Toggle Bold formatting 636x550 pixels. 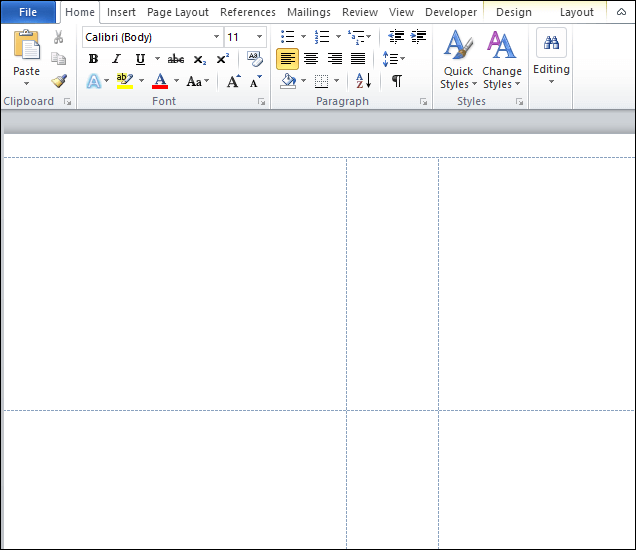tap(93, 59)
